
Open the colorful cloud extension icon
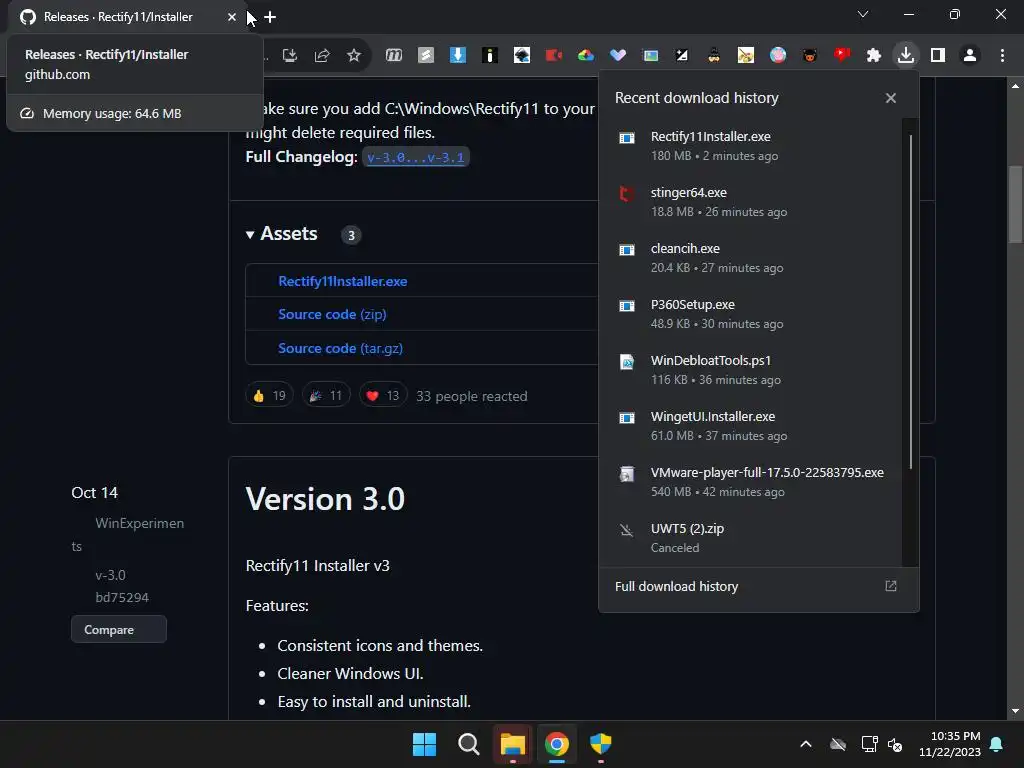(x=586, y=56)
